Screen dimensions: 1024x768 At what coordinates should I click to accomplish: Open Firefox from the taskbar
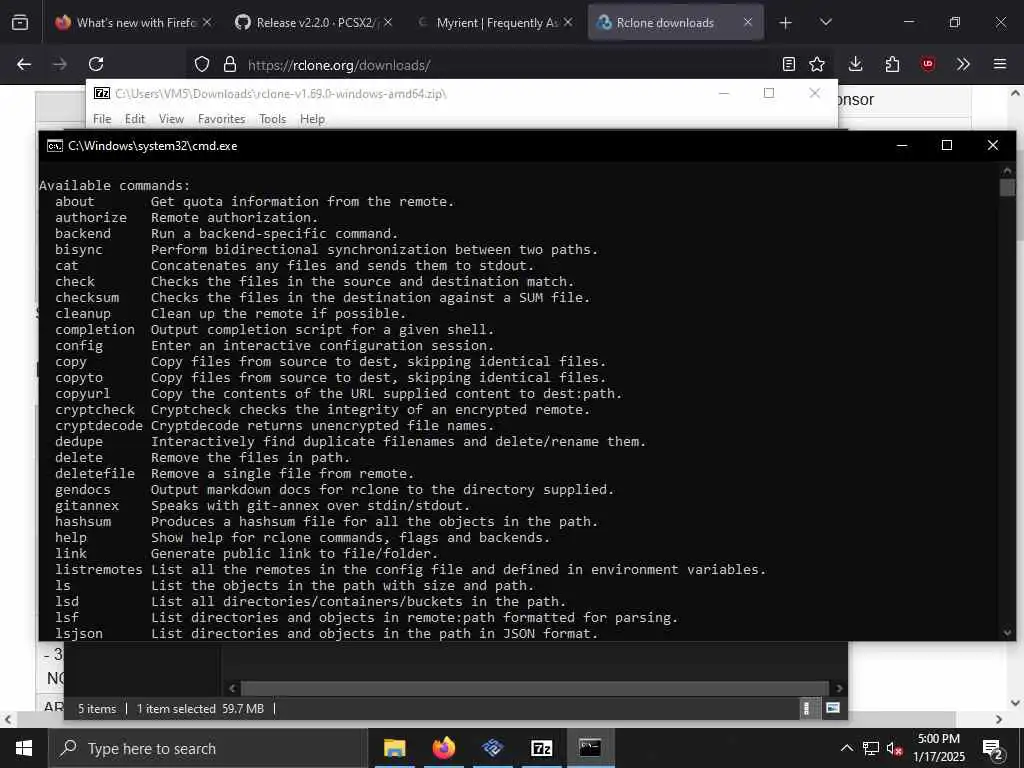coord(443,748)
